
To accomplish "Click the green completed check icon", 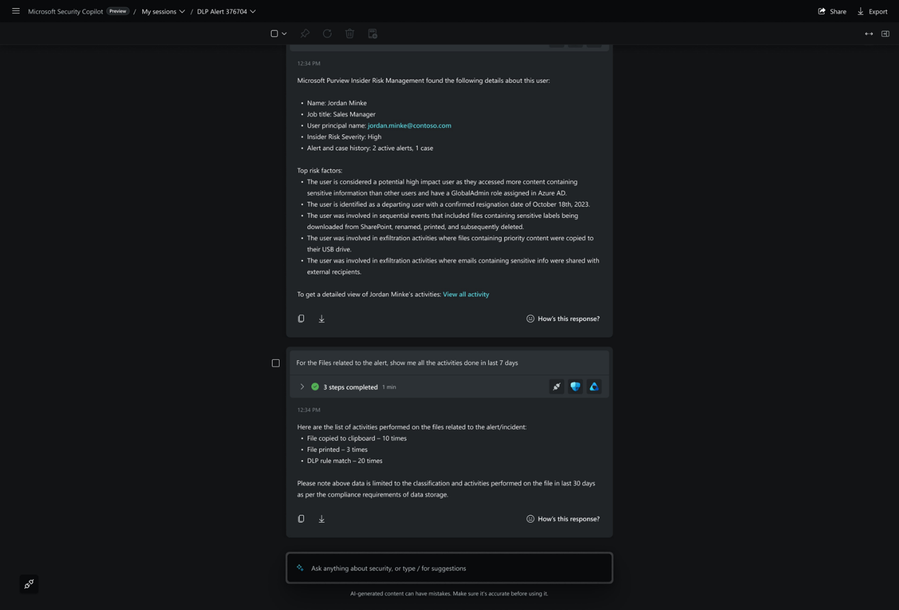I will click(x=315, y=387).
